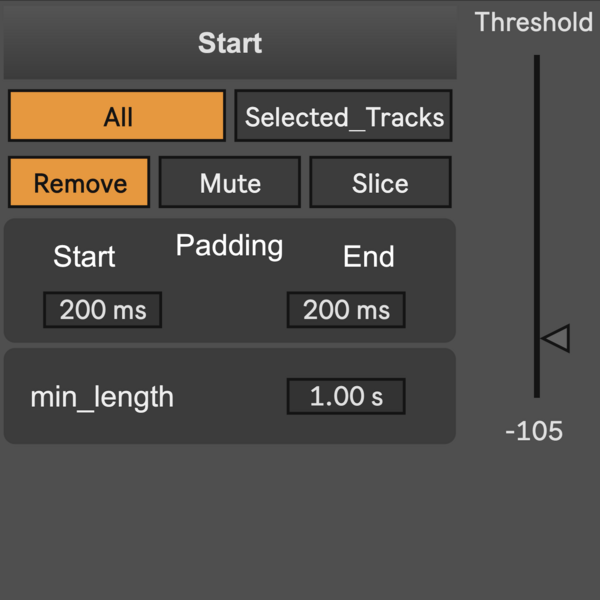Click the Padding heading label
Screen dimensions: 600x600
tap(229, 246)
